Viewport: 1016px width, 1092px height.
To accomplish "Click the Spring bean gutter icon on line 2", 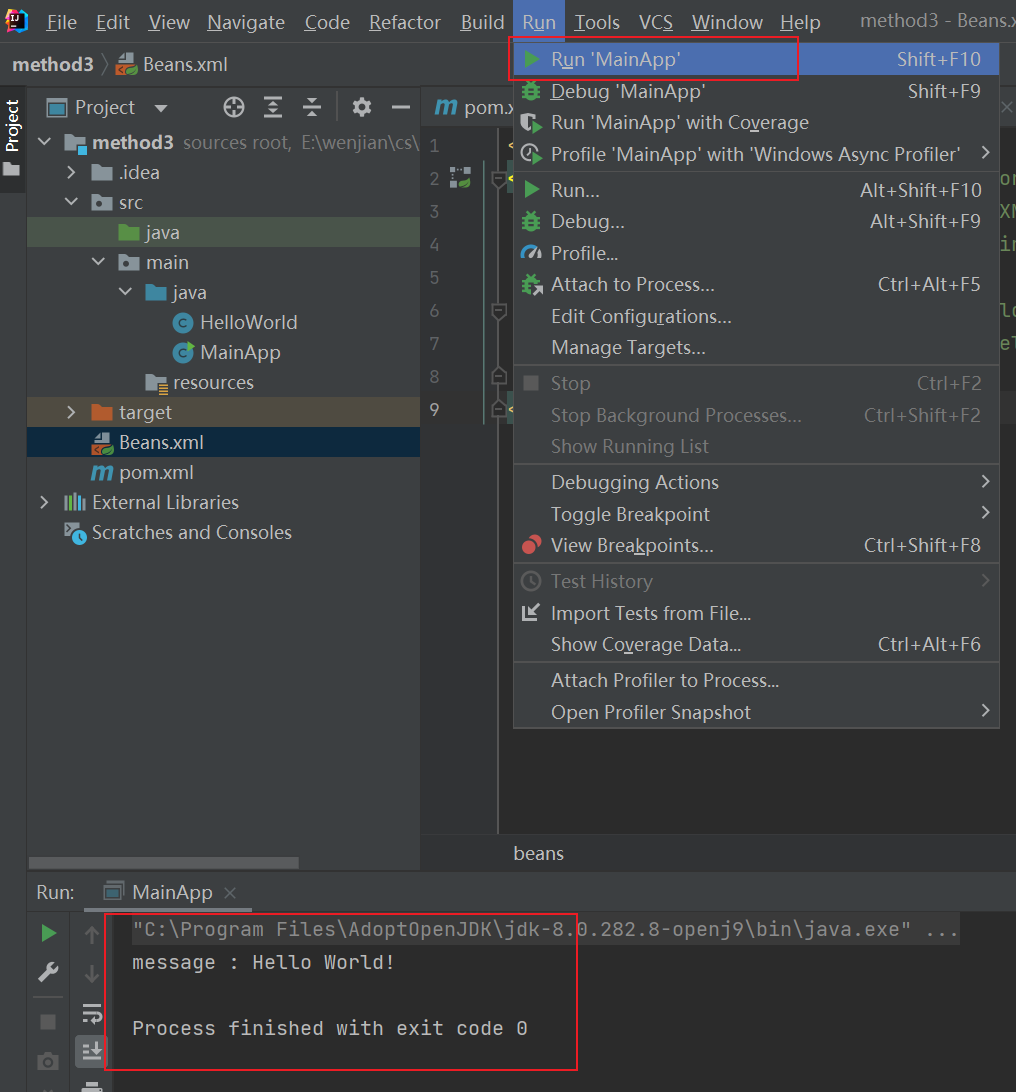I will pos(460,178).
